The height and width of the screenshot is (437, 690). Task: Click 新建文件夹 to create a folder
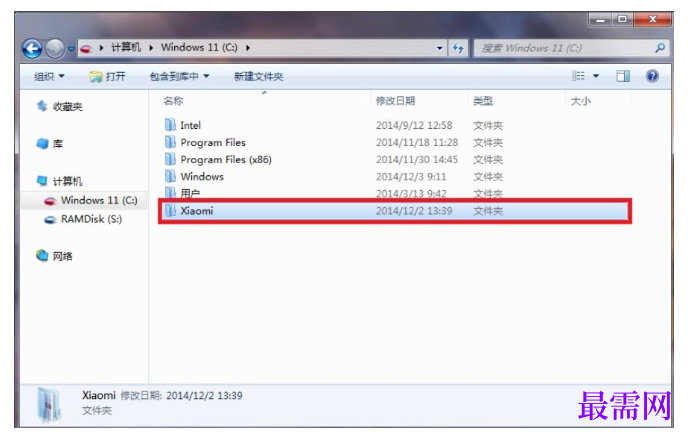[258, 77]
